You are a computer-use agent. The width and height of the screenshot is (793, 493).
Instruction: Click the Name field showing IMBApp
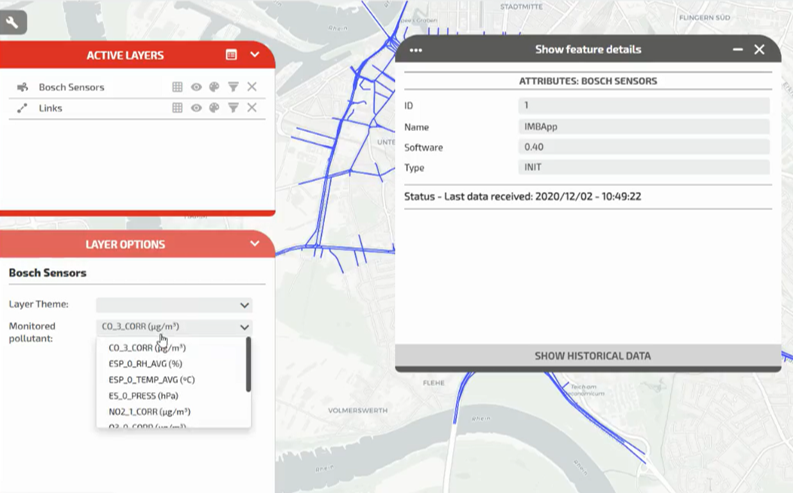644,126
